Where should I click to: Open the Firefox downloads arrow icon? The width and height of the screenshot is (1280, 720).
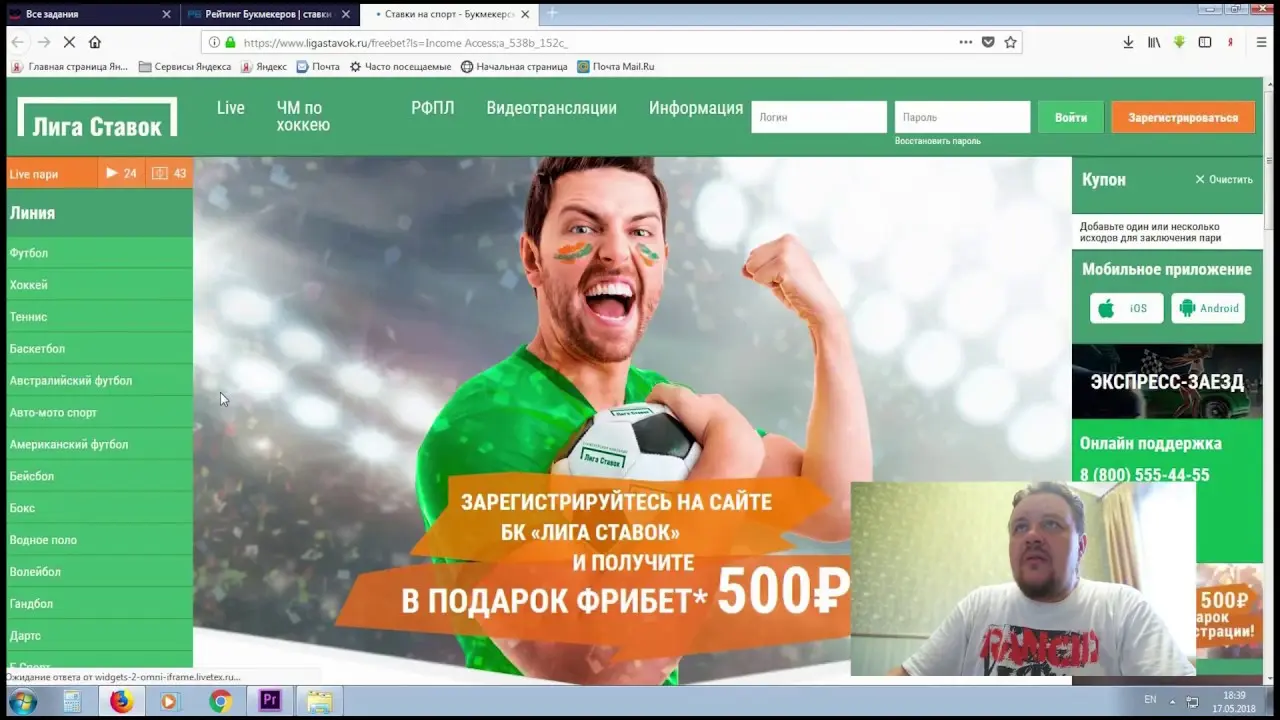[1128, 42]
